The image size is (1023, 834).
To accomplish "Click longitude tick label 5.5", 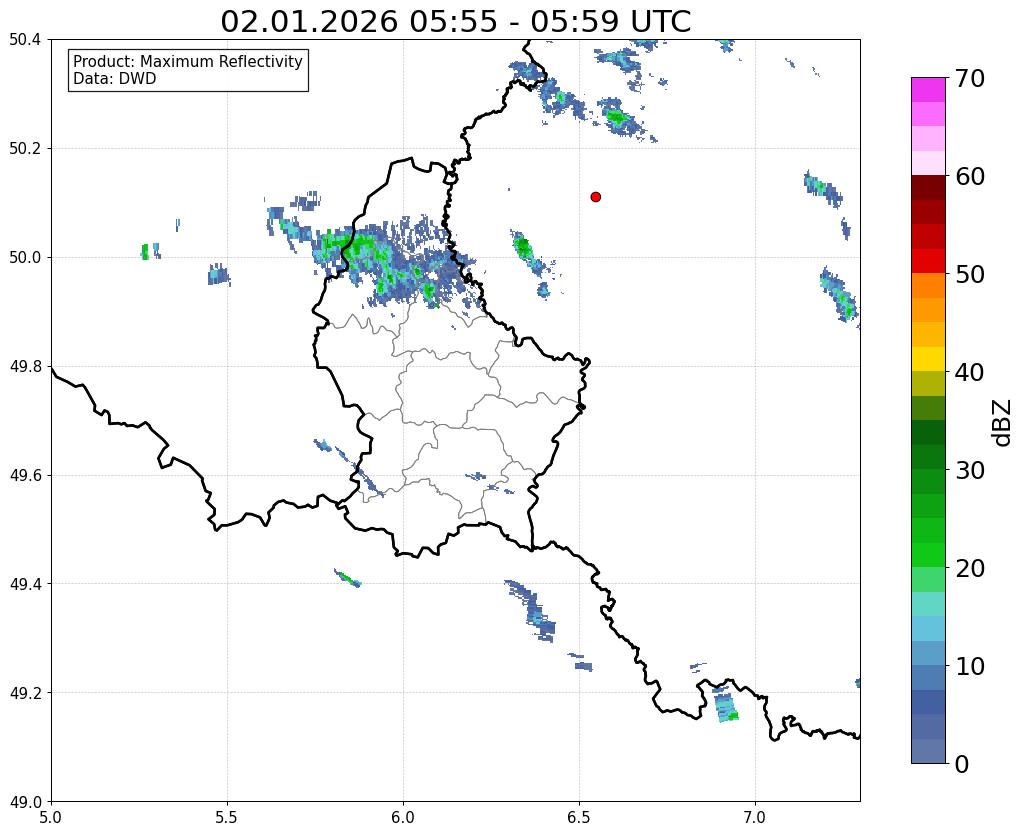I will [x=227, y=817].
